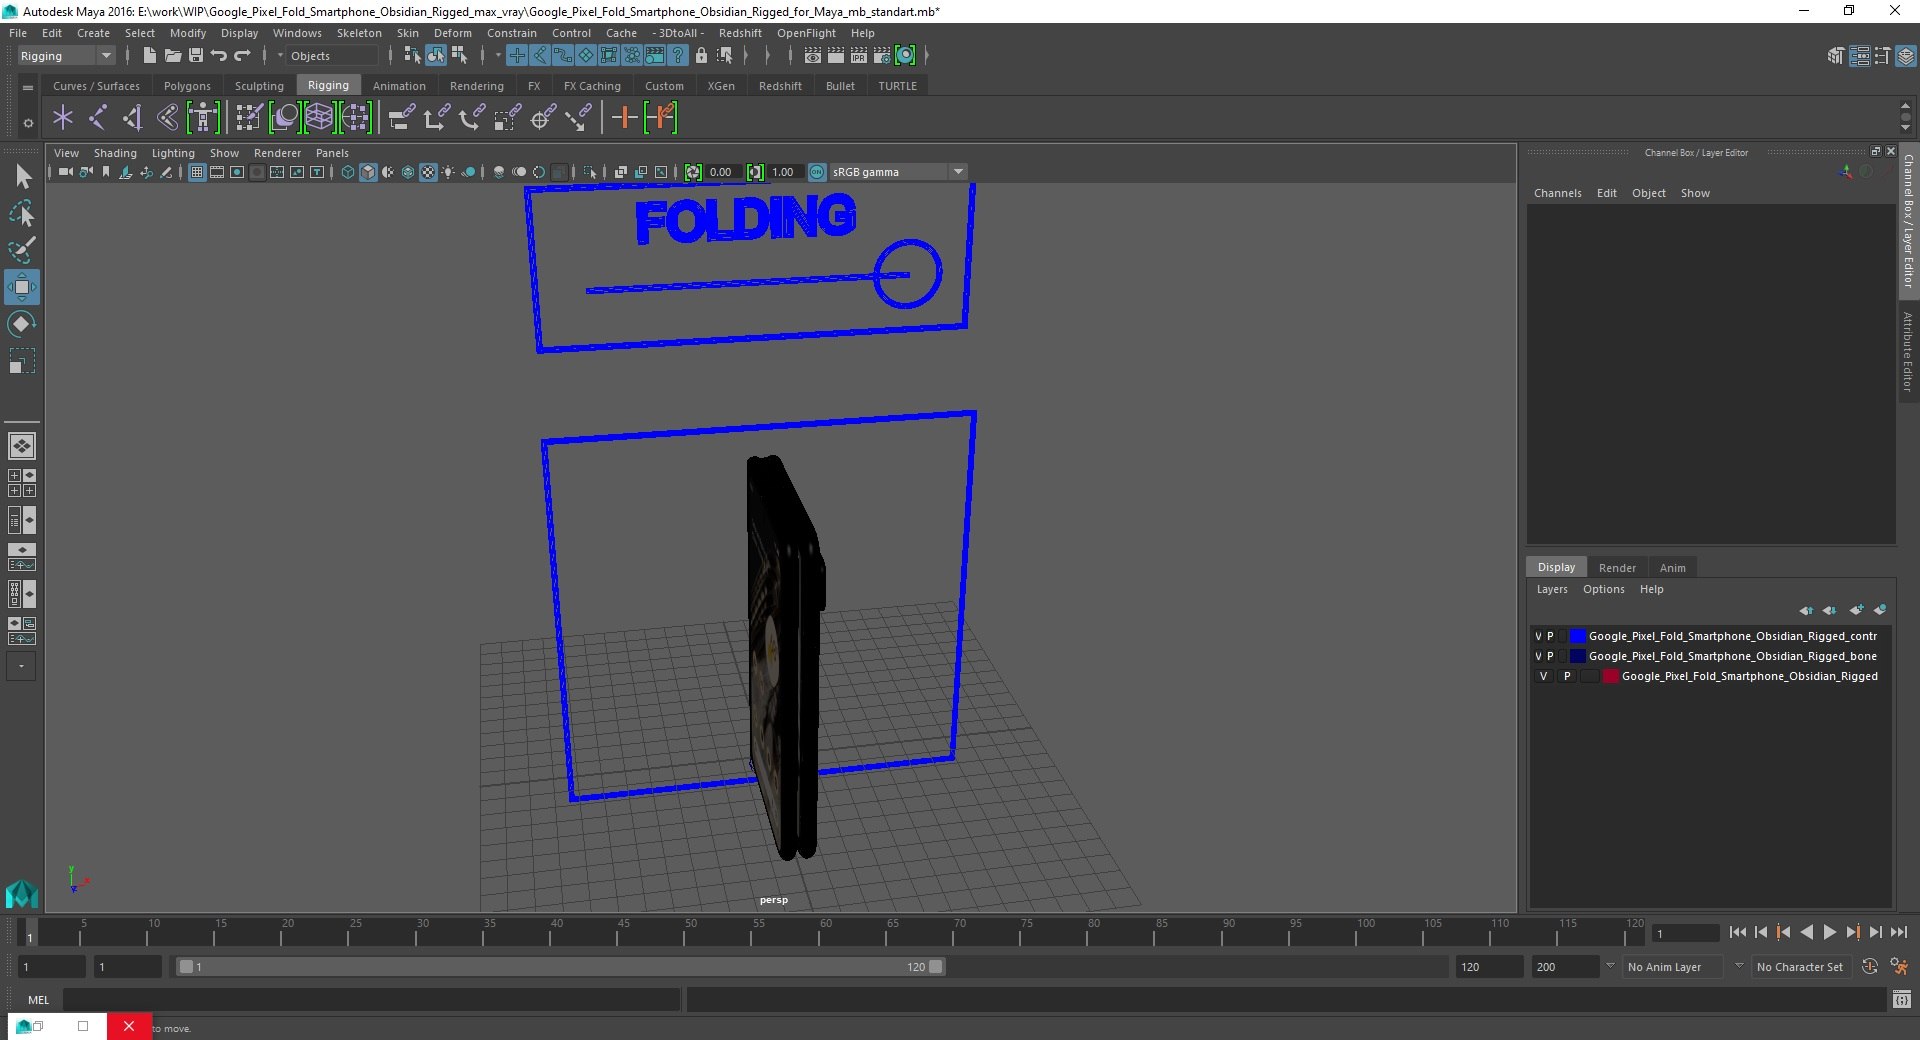Screen dimensions: 1920x1040
Task: Switch to the Render layer tab
Action: pyautogui.click(x=1617, y=568)
